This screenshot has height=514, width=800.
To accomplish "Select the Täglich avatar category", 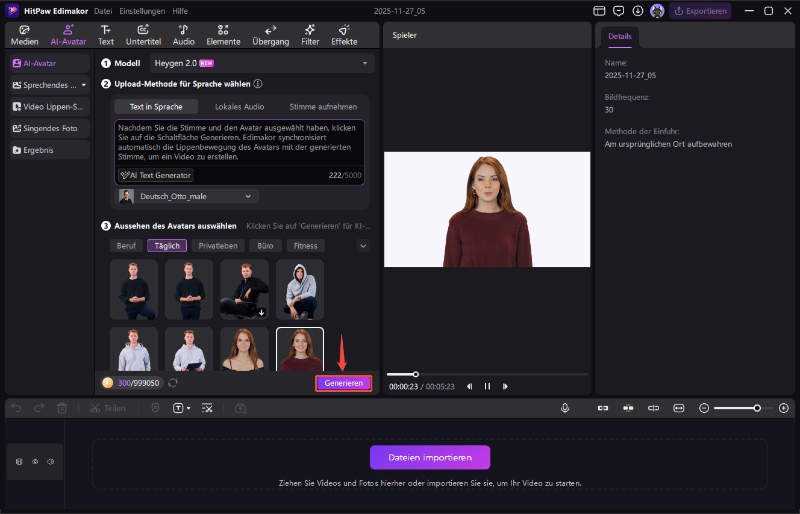I will pos(167,246).
